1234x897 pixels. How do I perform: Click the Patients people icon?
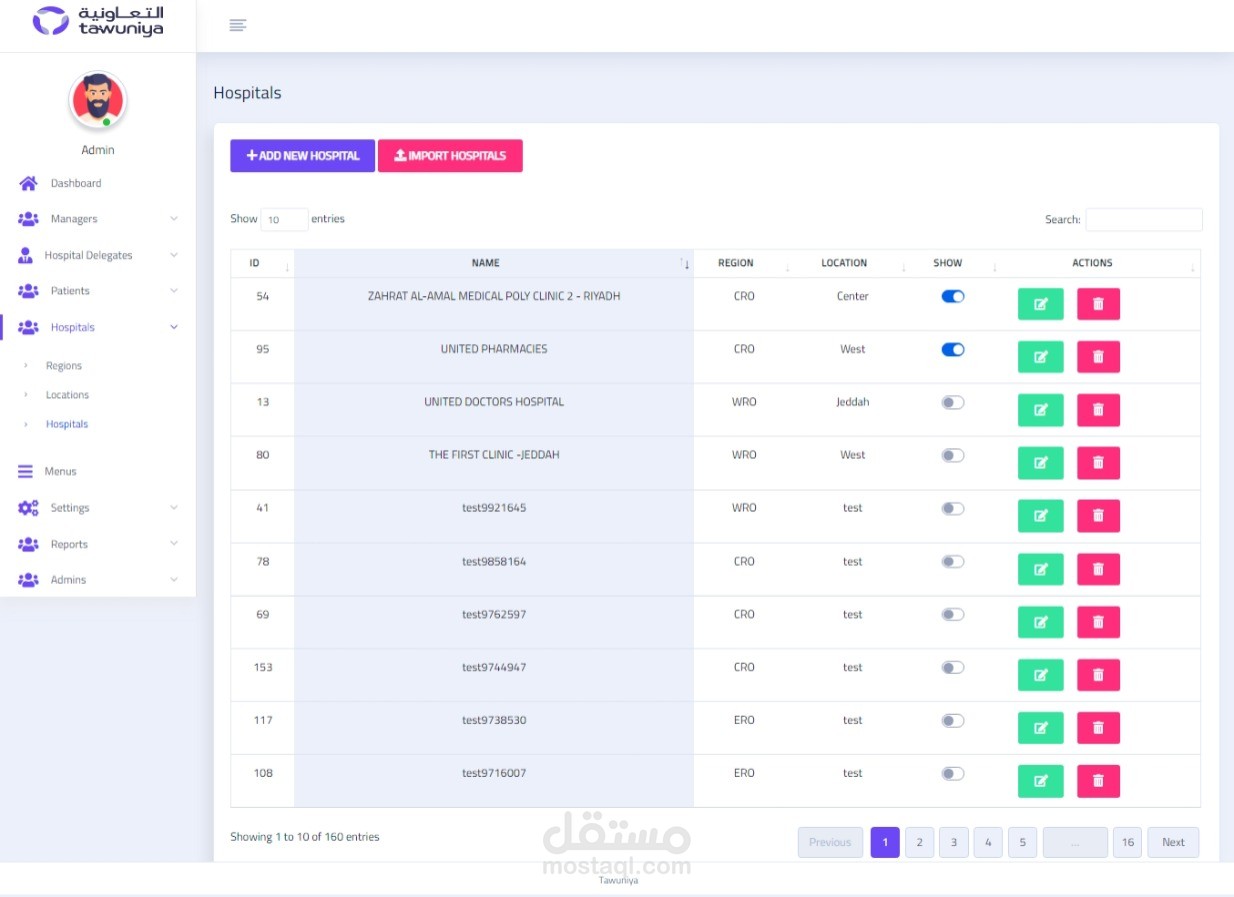[x=28, y=291]
